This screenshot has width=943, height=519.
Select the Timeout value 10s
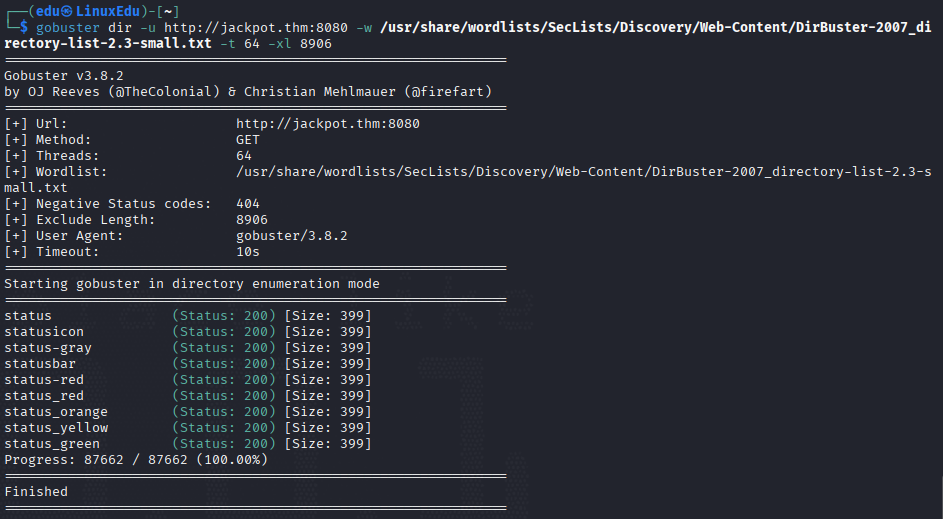pyautogui.click(x=248, y=252)
